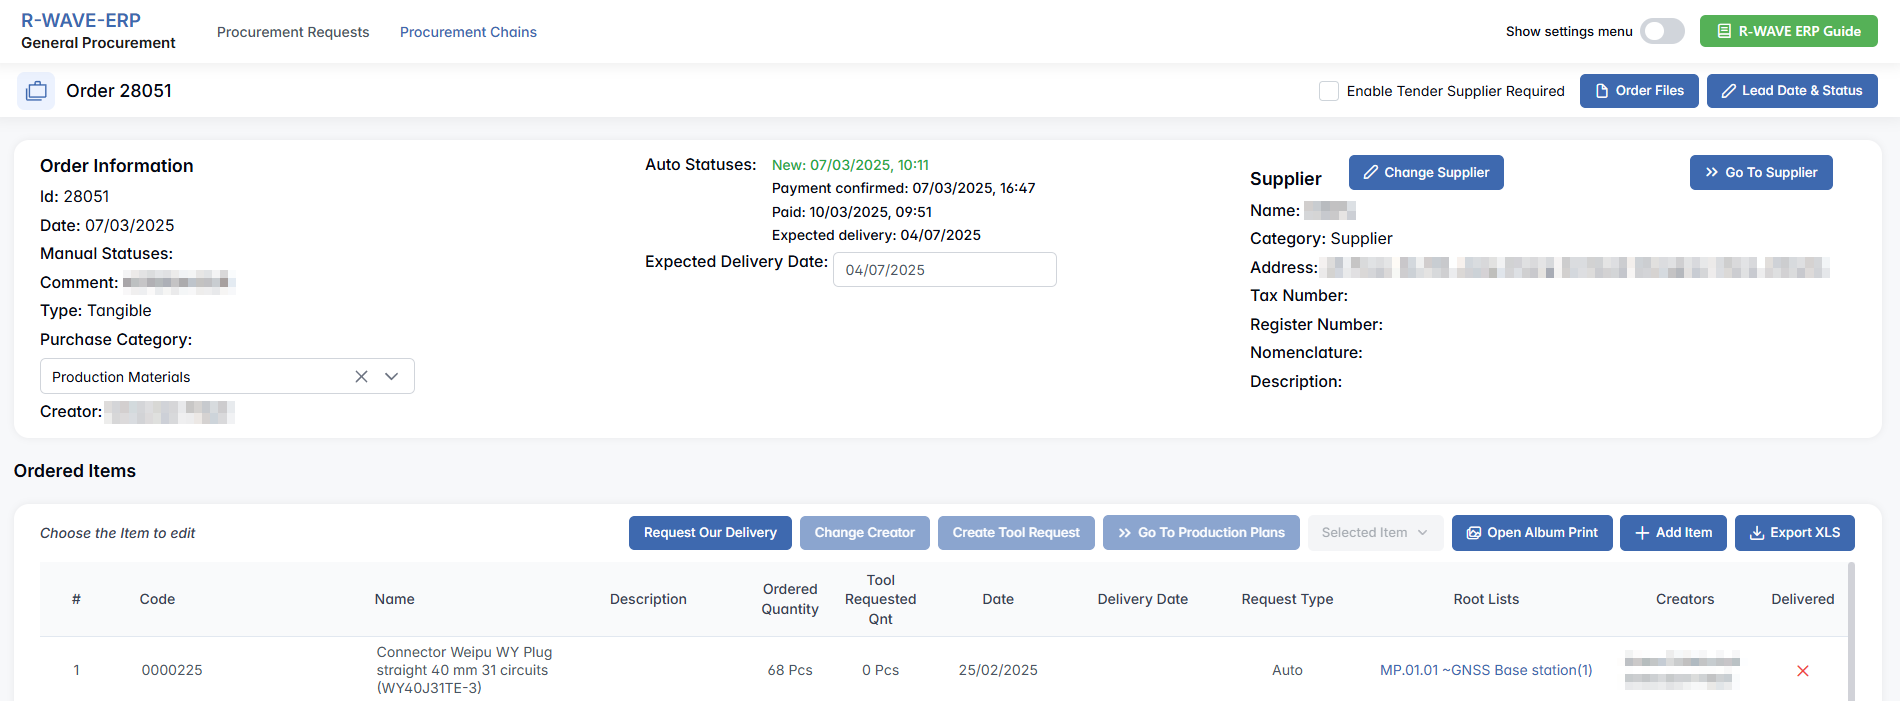Image resolution: width=1900 pixels, height=701 pixels.
Task: Switch to Procurement Chains tab
Action: point(468,32)
